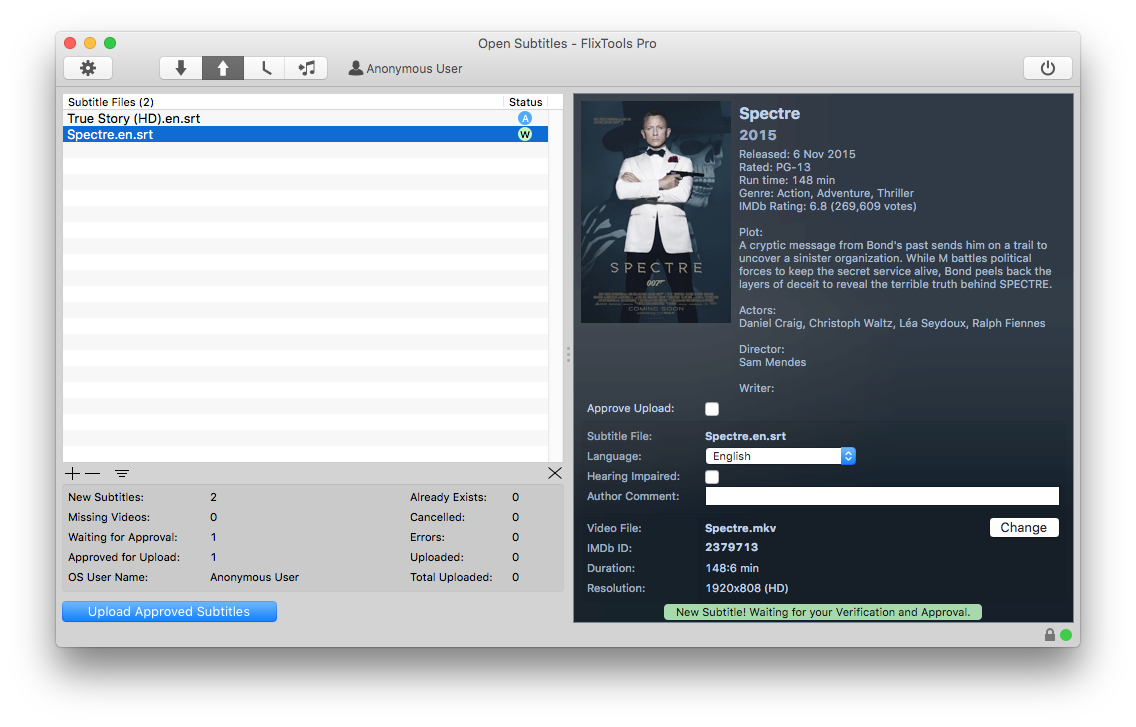Click the green W status badge
The width and height of the screenshot is (1136, 727).
[x=525, y=134]
